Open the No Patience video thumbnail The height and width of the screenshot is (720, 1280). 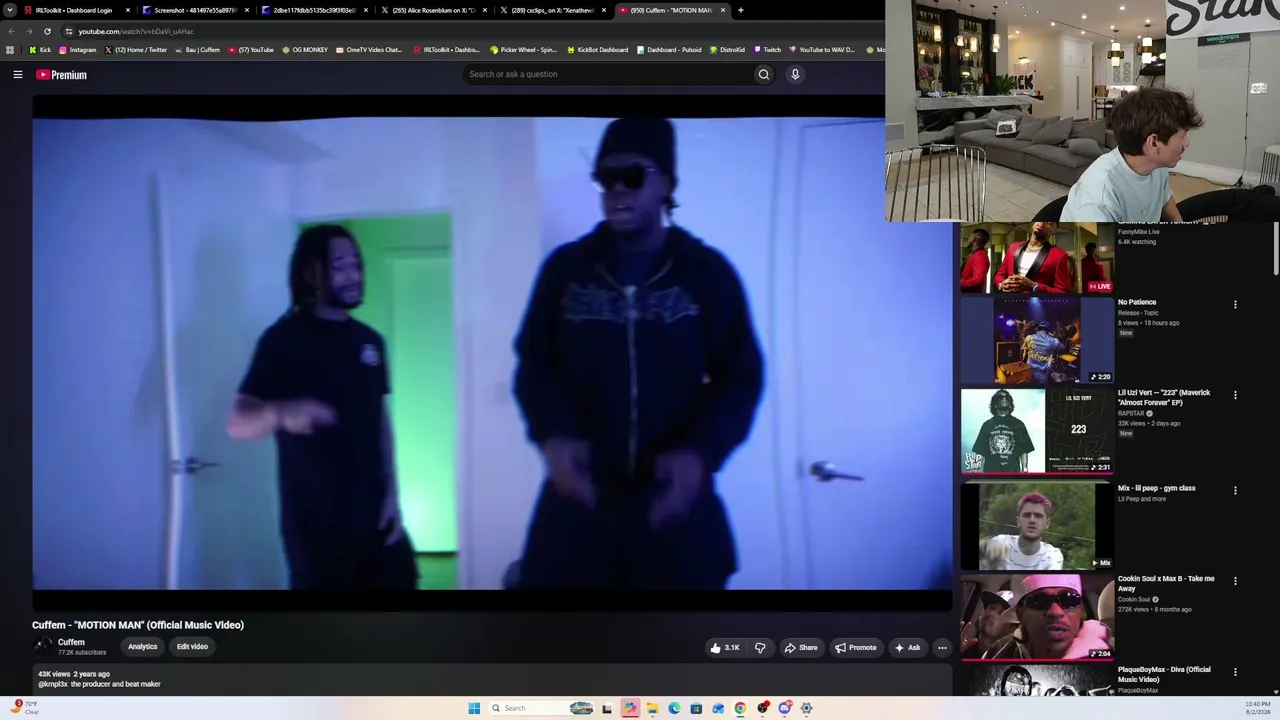pos(1037,340)
